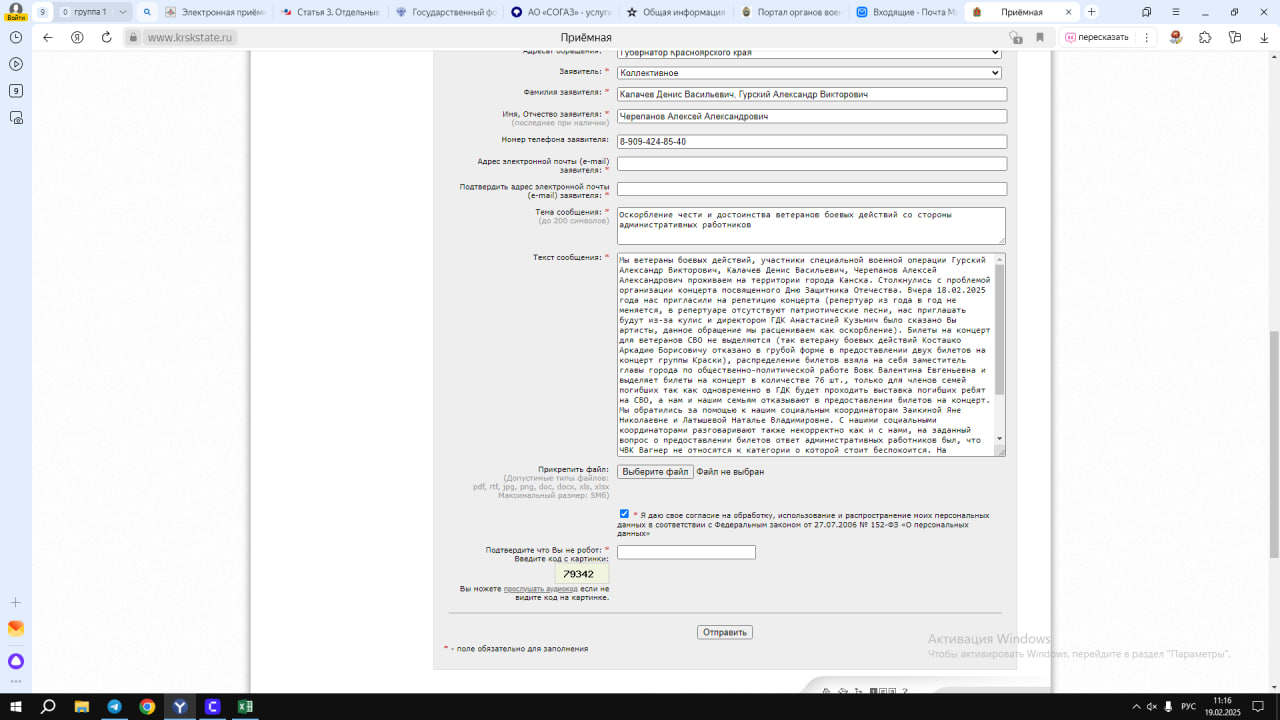The image size is (1280, 720).
Task: Click the Отправить submit button
Action: pos(725,632)
